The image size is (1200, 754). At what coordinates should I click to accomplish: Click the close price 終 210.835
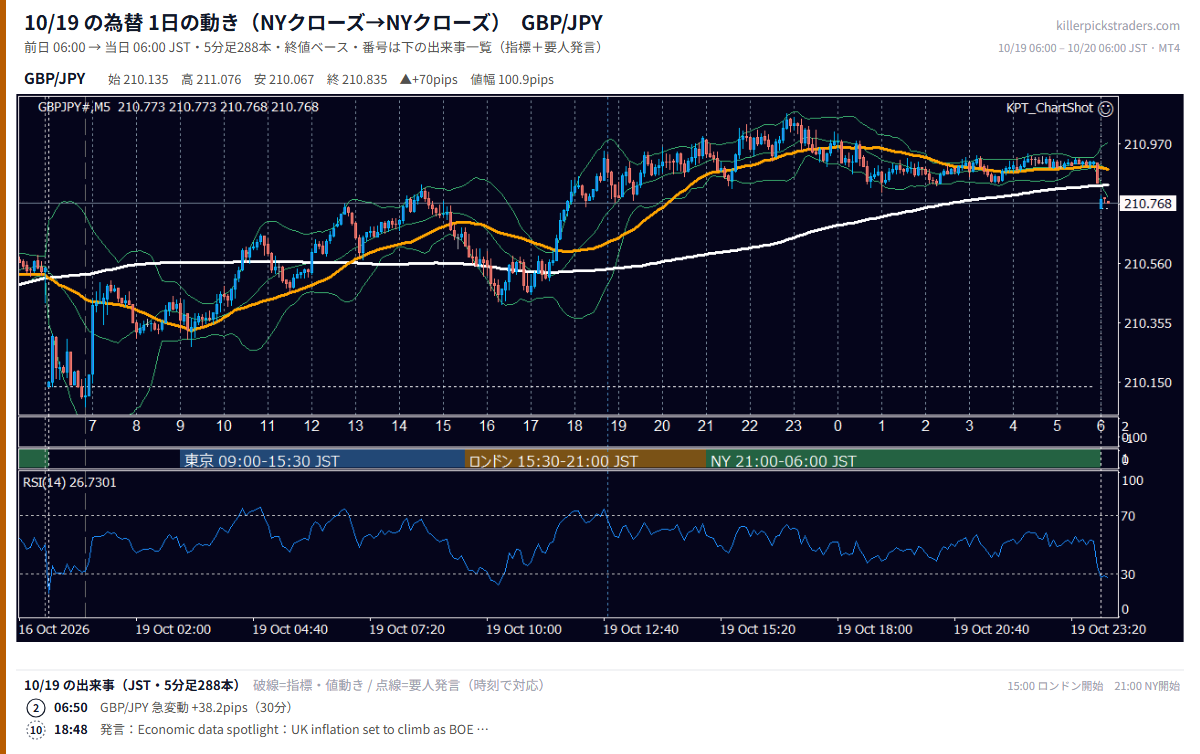[x=357, y=80]
